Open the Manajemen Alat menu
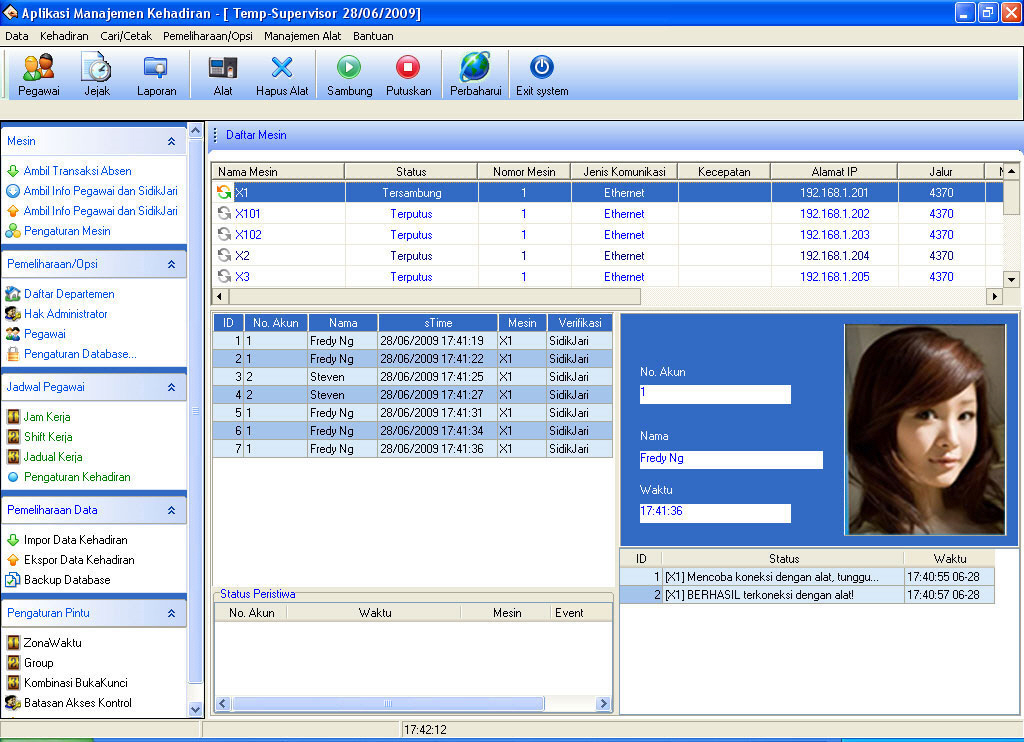 302,36
